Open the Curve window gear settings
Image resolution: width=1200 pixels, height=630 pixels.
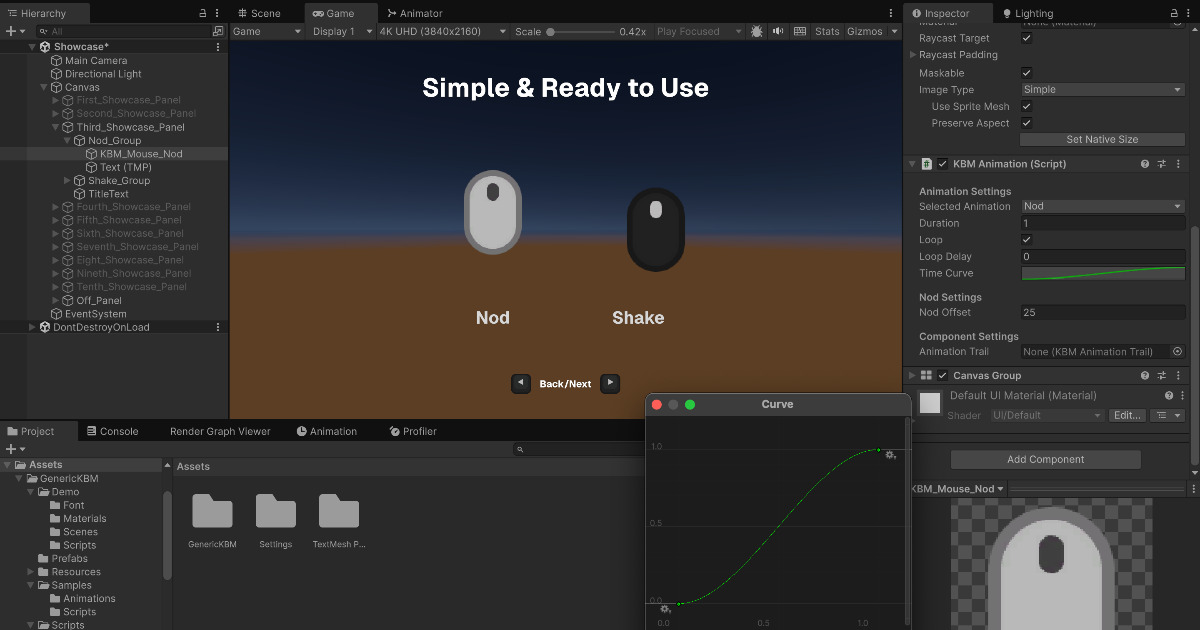[x=890, y=454]
